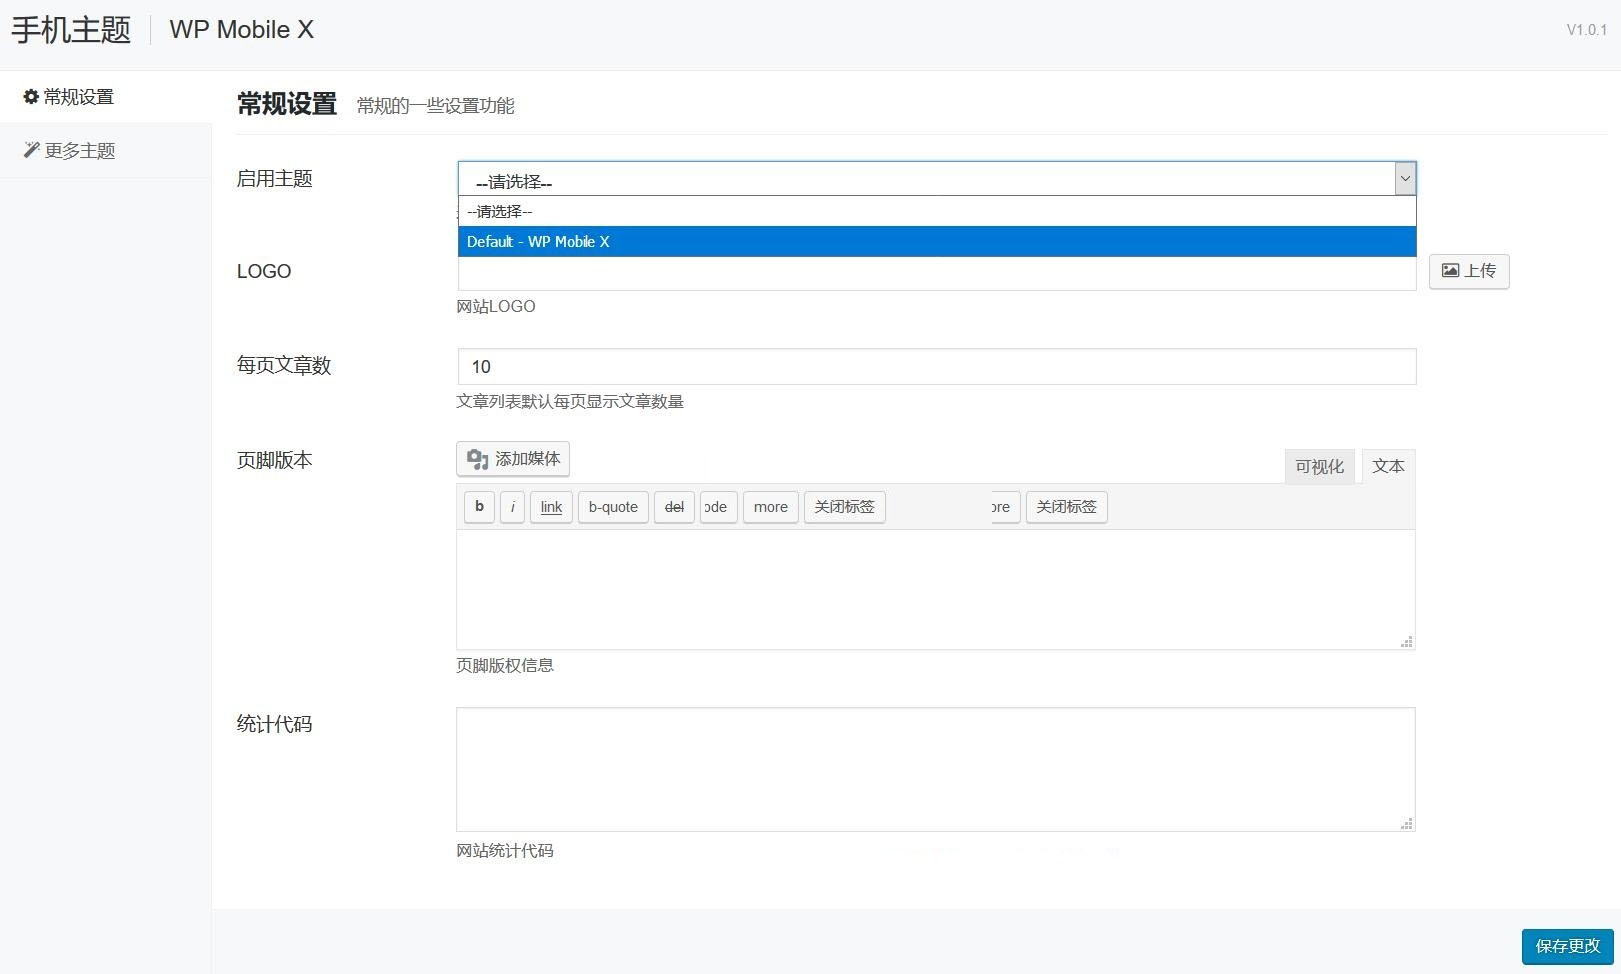Click the 每页文章数 input field
Screen dimensions: 1621x974
pos(936,366)
